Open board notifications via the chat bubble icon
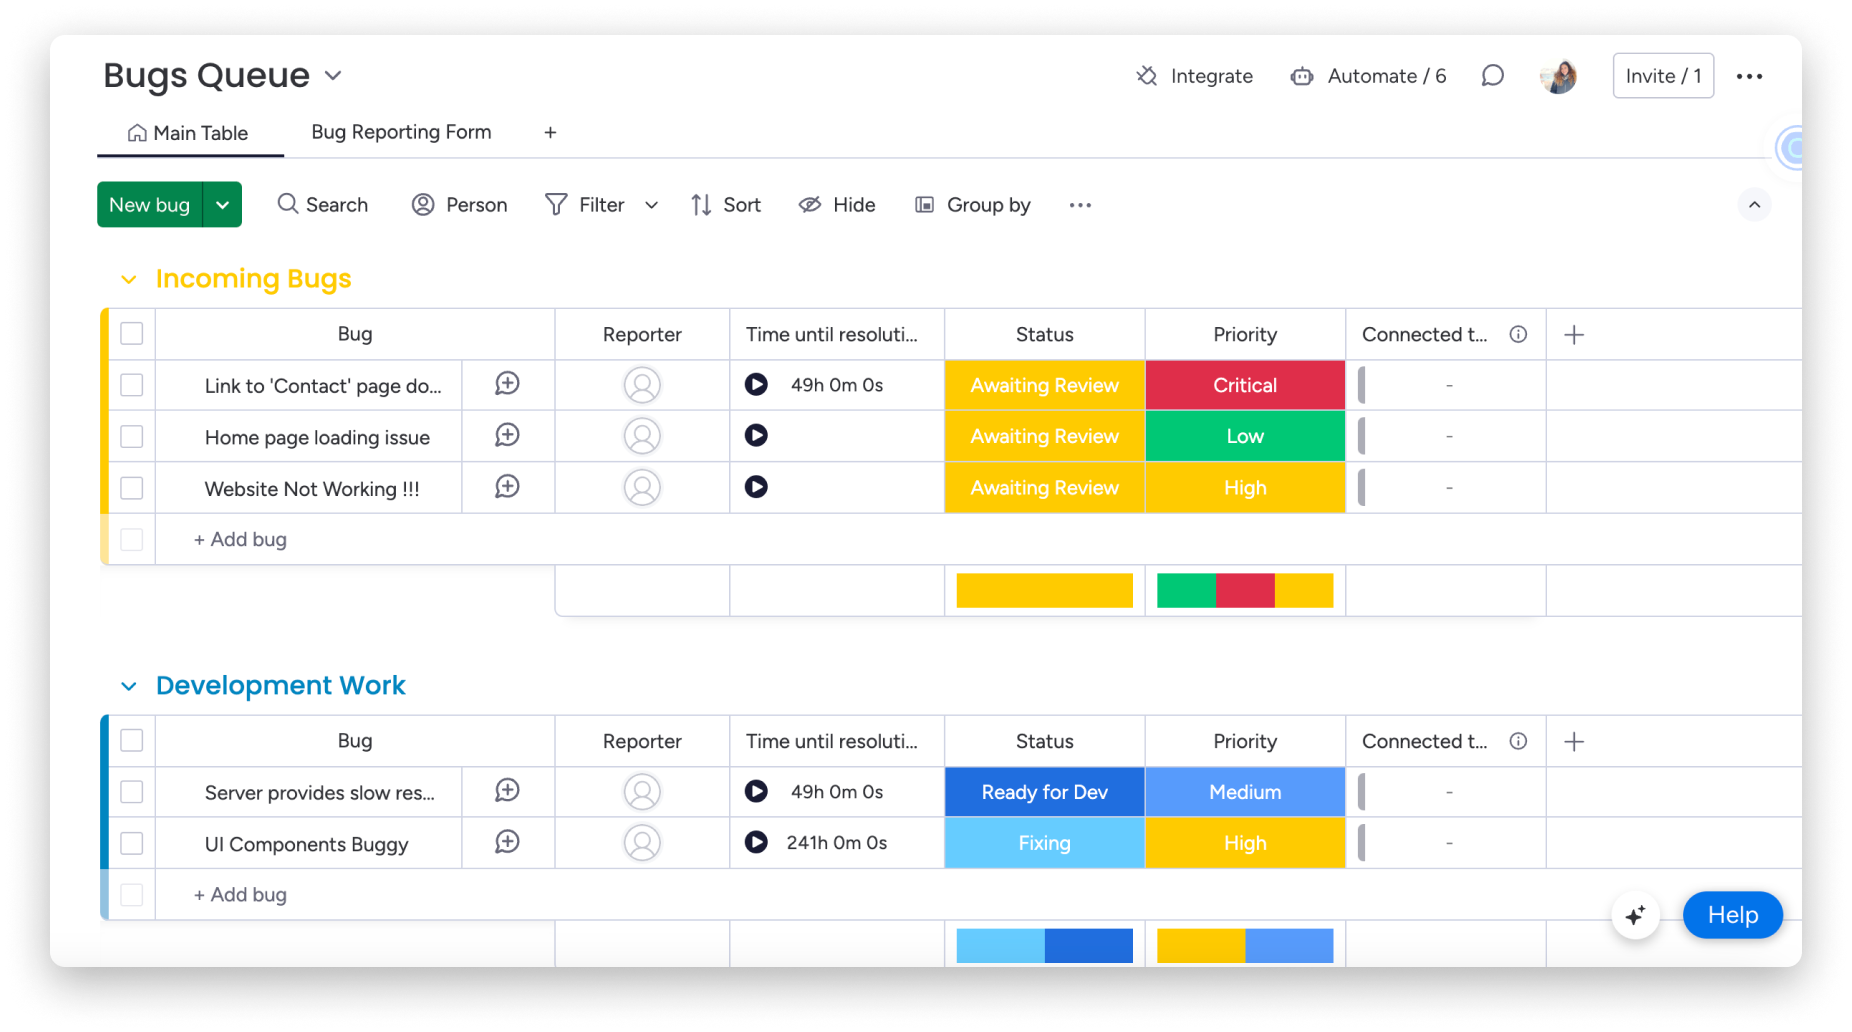1852x1032 pixels. pos(1492,75)
